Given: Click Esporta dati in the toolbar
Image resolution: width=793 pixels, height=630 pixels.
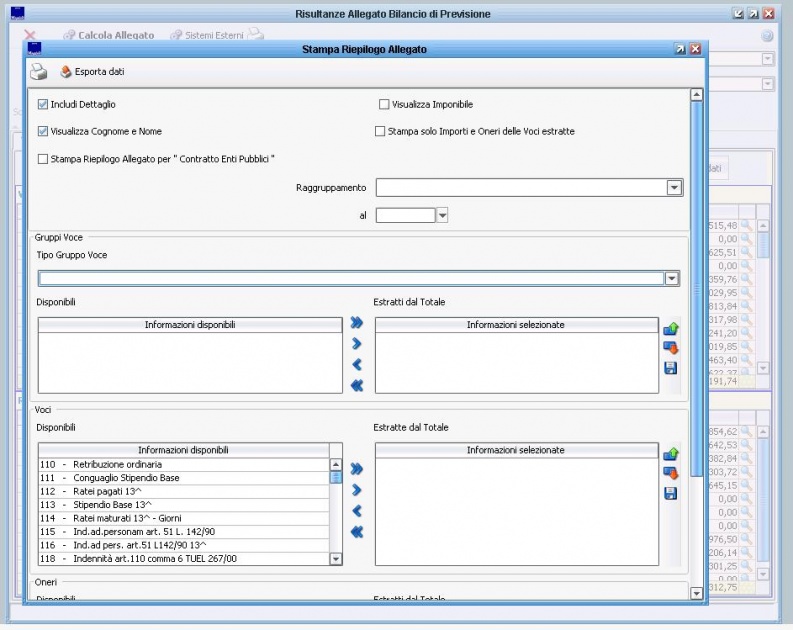Looking at the screenshot, I should coord(92,72).
